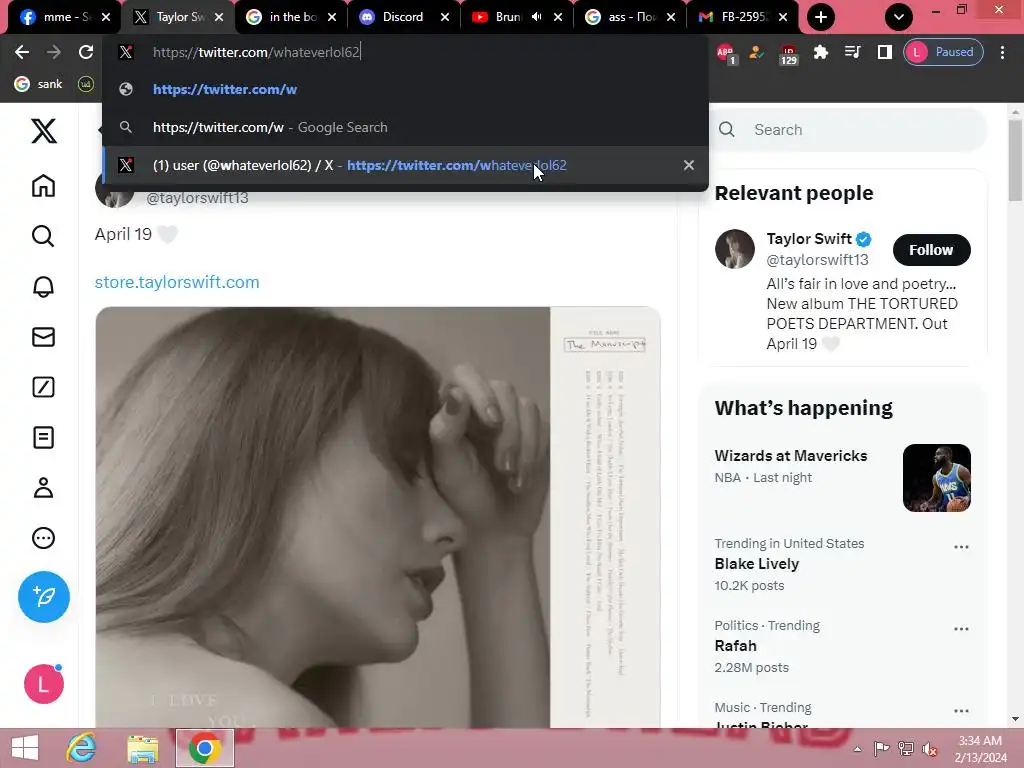Open Lists icon in sidebar
1024x768 pixels.
pyautogui.click(x=44, y=438)
